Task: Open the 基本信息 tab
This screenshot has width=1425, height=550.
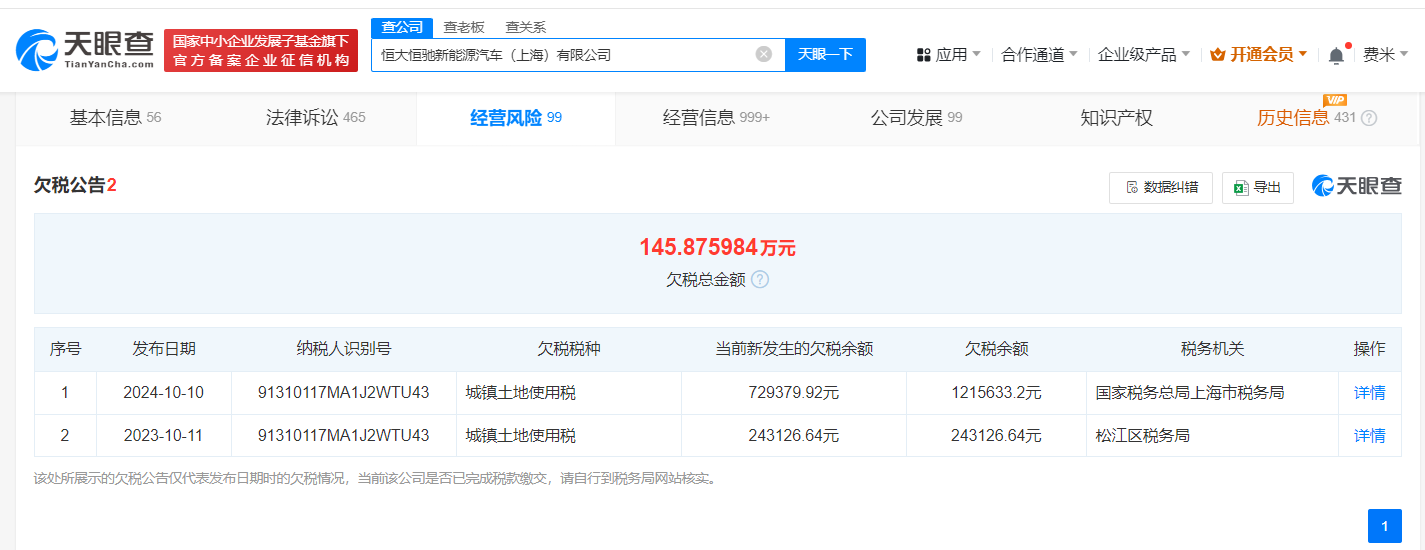Action: coord(115,118)
